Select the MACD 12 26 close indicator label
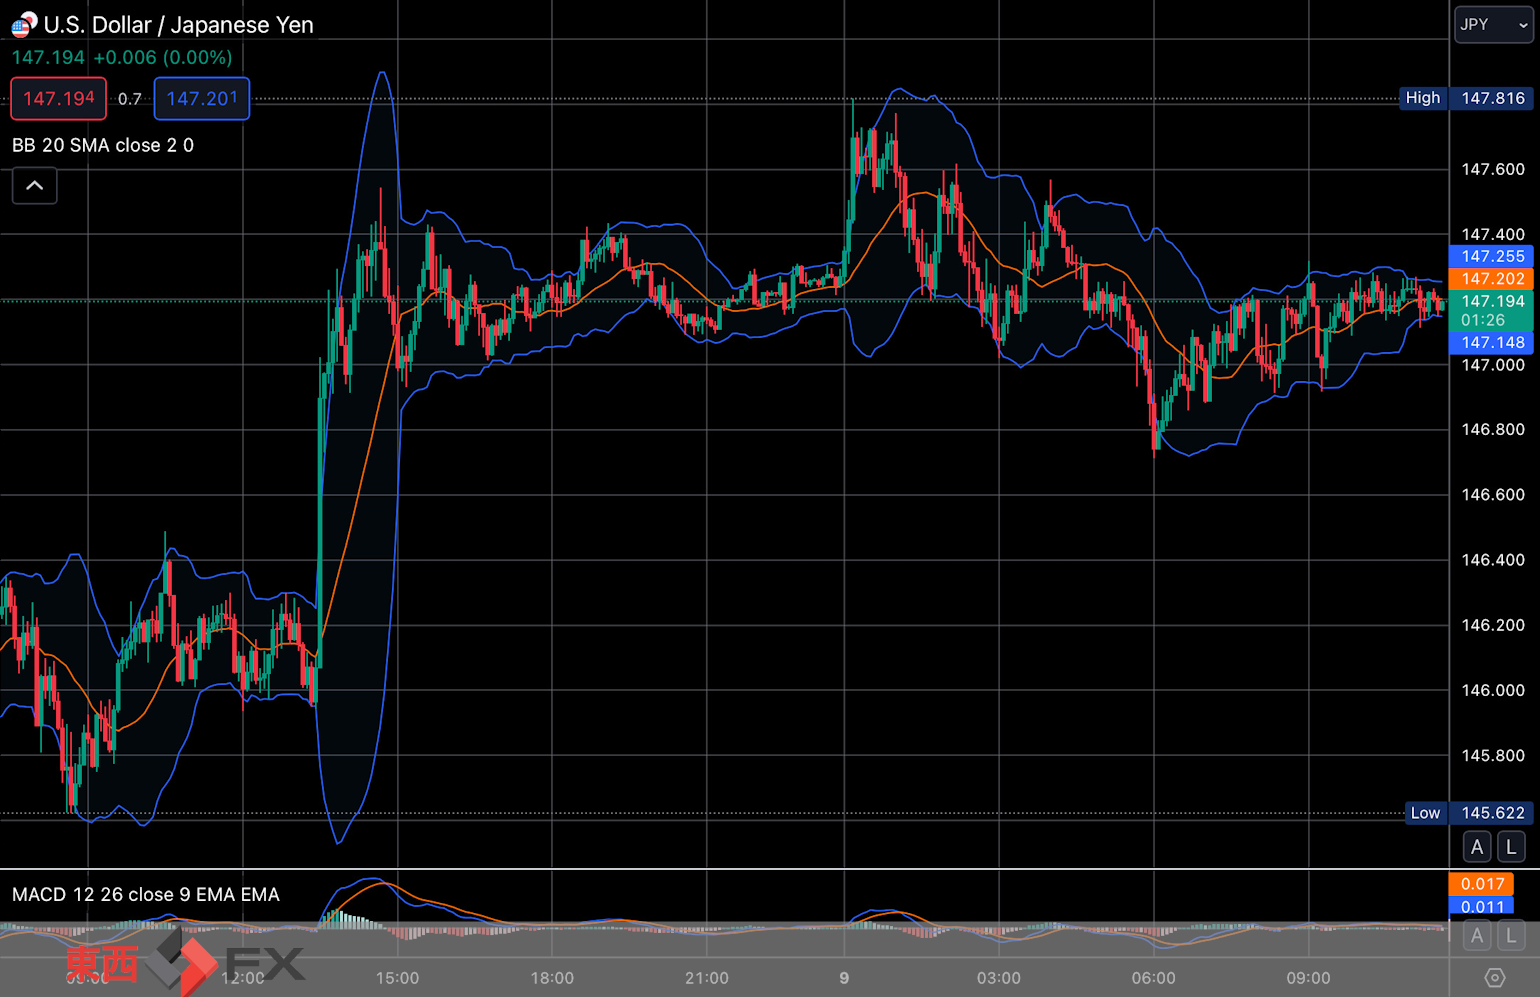1540x997 pixels. coord(146,894)
